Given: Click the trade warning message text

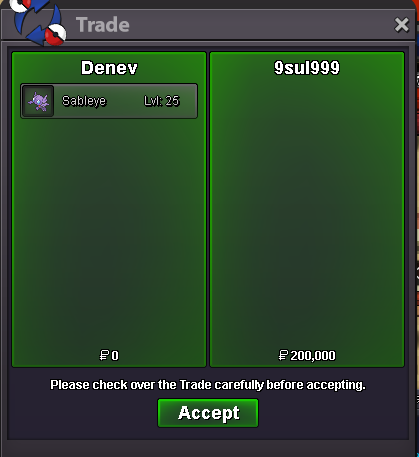Looking at the screenshot, I should (208, 385).
